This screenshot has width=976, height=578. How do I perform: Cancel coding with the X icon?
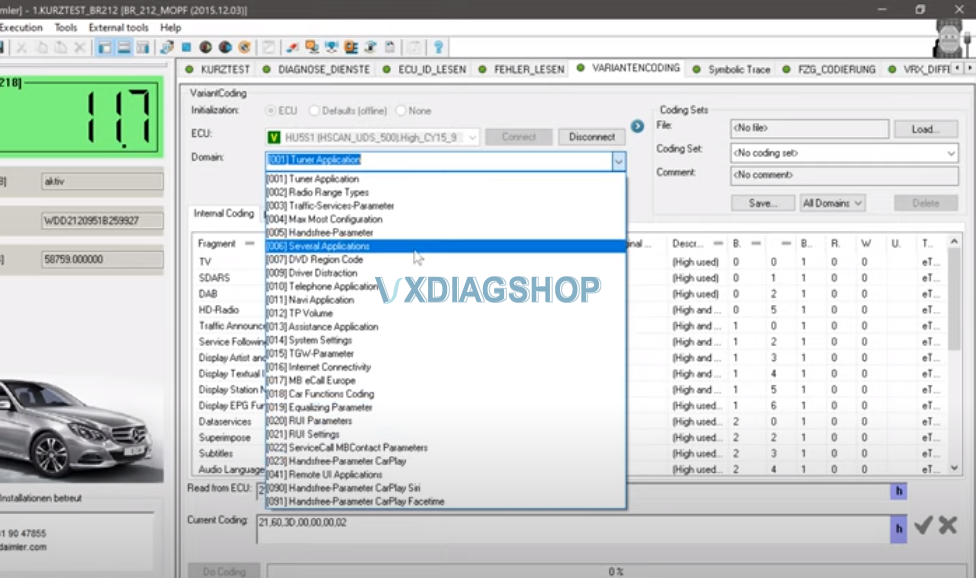pyautogui.click(x=948, y=526)
